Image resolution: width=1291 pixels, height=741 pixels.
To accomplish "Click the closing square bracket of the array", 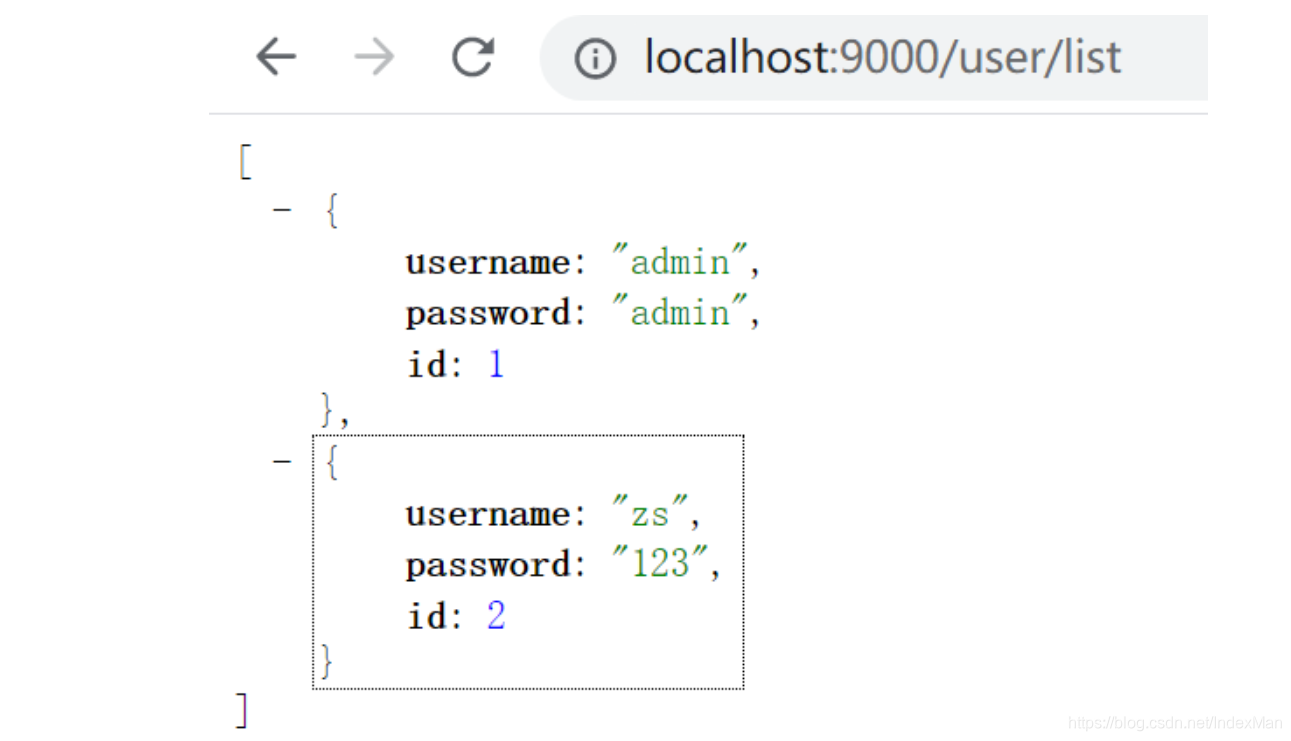I will tap(241, 710).
